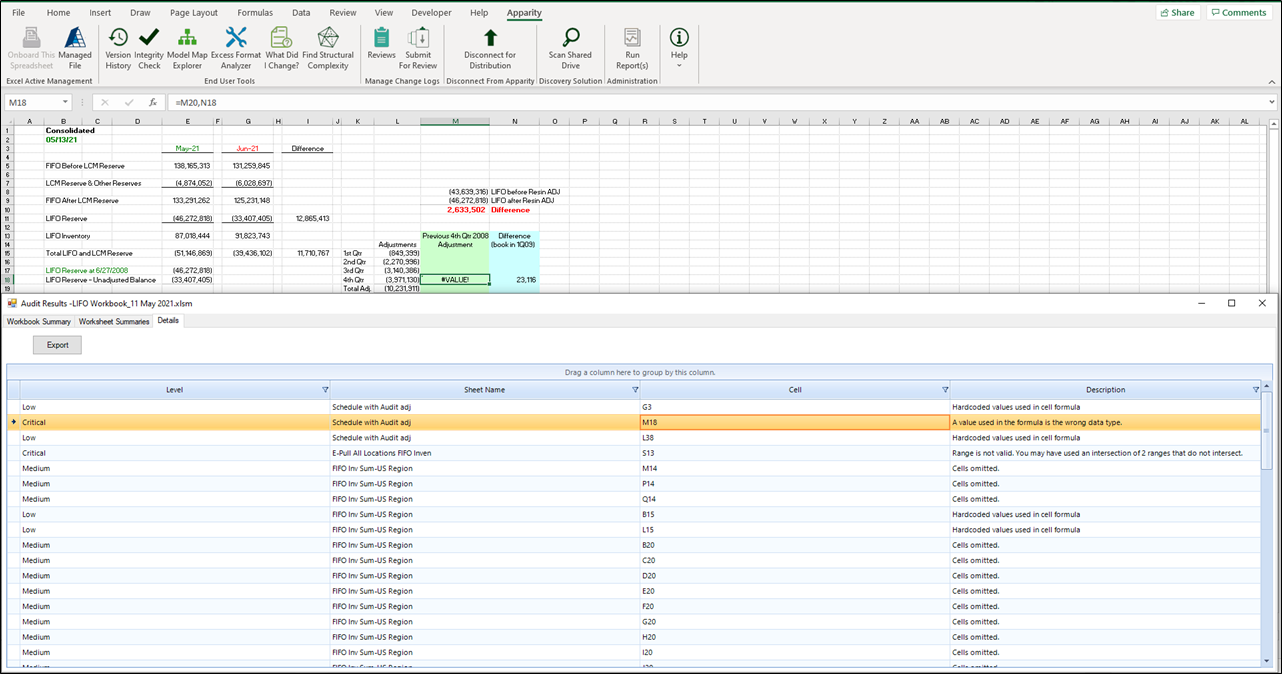Screen dimensions: 1282x674
Task: Open the Description column filter dropdown
Action: point(1256,390)
